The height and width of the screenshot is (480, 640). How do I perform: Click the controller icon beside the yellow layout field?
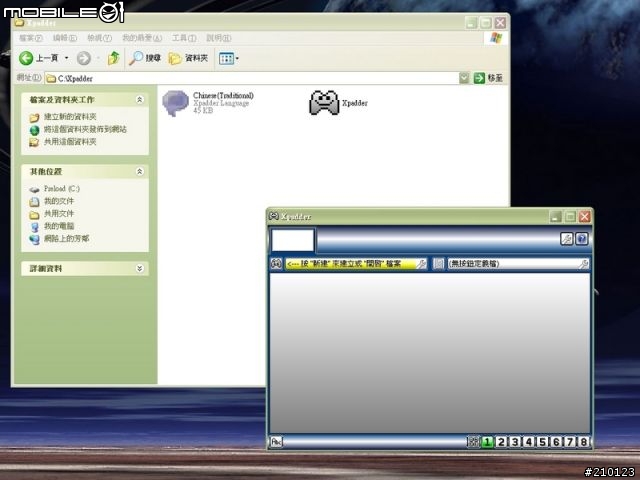pos(276,264)
